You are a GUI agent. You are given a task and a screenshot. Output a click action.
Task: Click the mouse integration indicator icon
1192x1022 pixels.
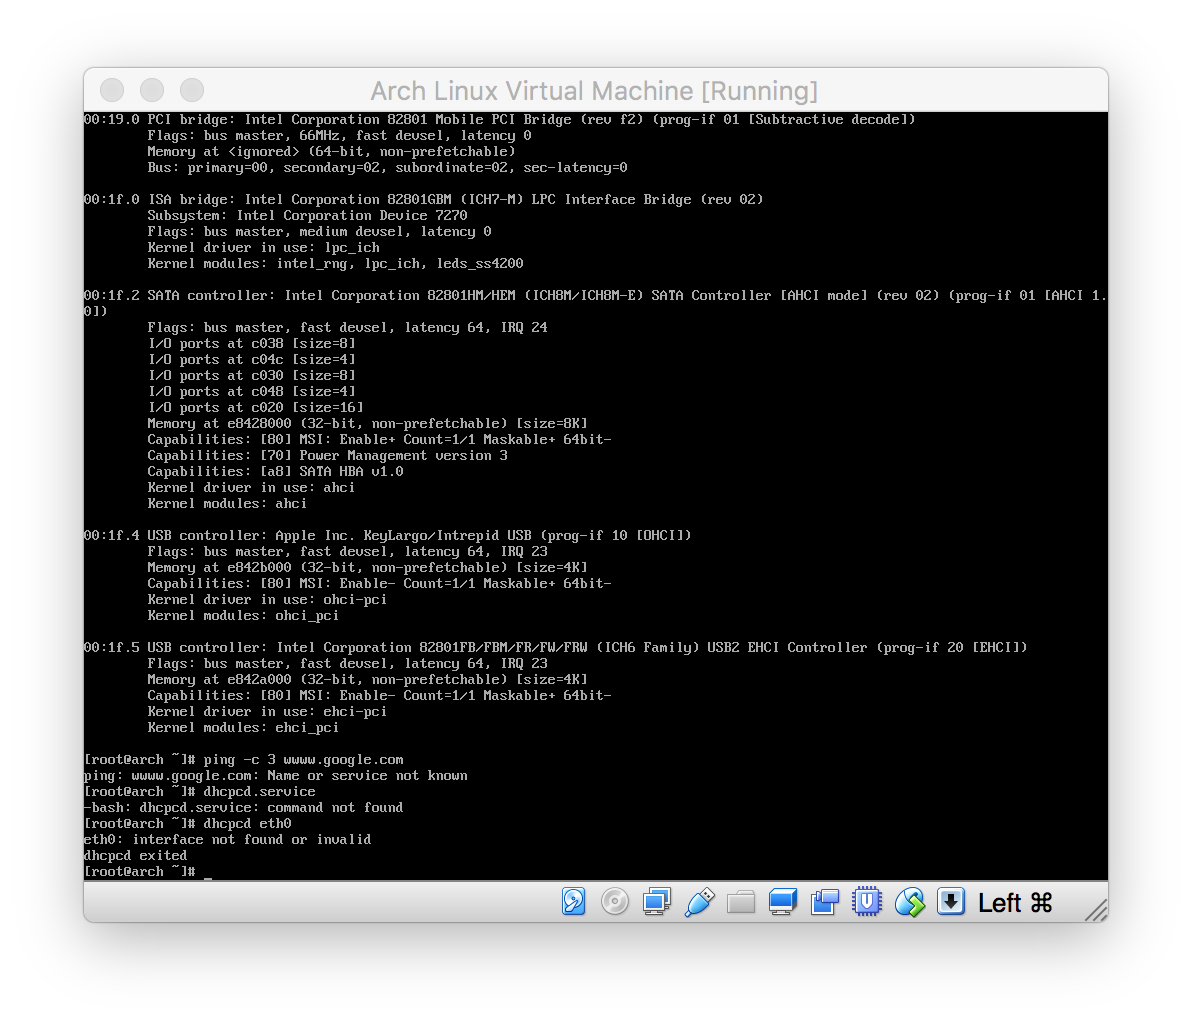(909, 902)
